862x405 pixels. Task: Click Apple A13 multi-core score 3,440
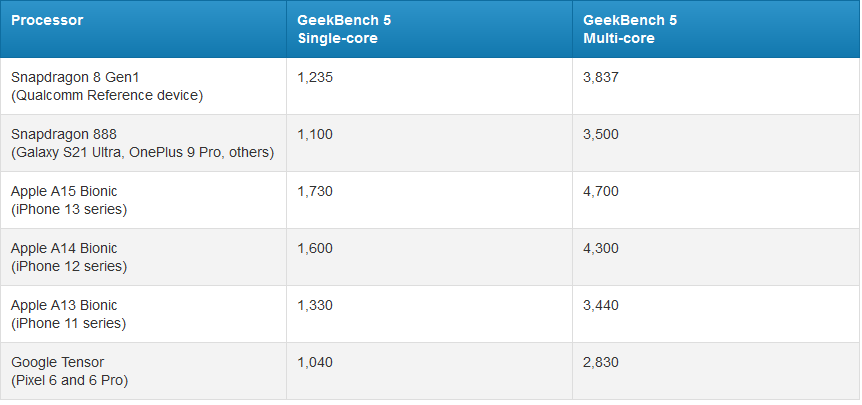click(x=601, y=305)
